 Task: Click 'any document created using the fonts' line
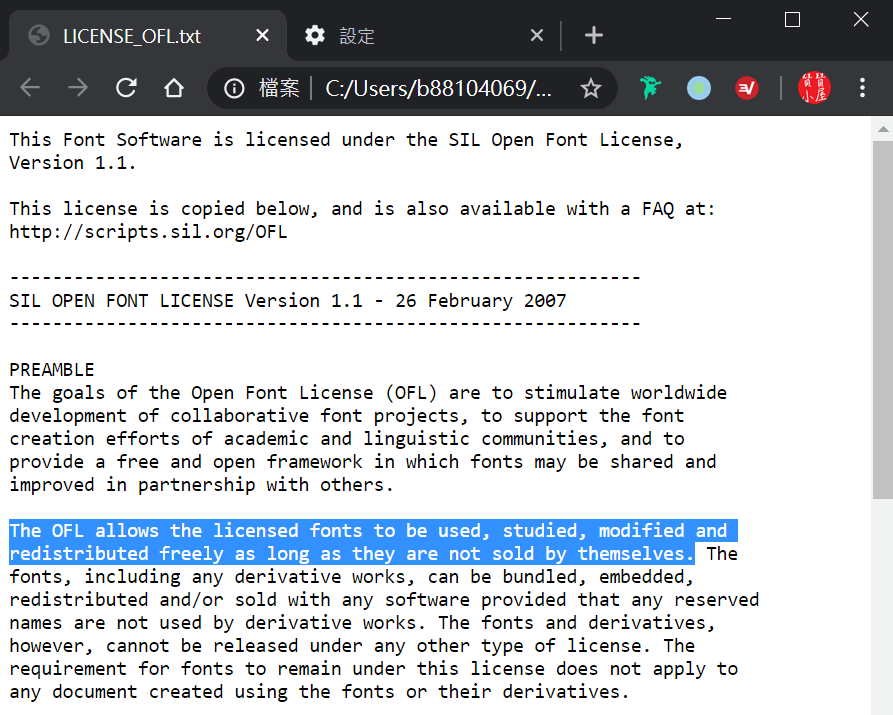click(x=319, y=692)
